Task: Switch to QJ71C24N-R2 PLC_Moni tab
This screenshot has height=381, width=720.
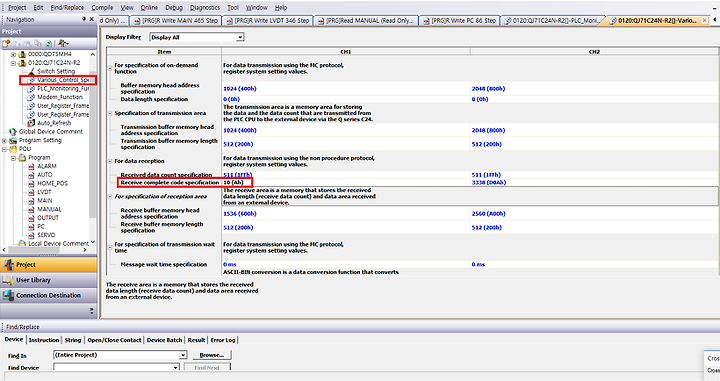Action: tap(551, 21)
